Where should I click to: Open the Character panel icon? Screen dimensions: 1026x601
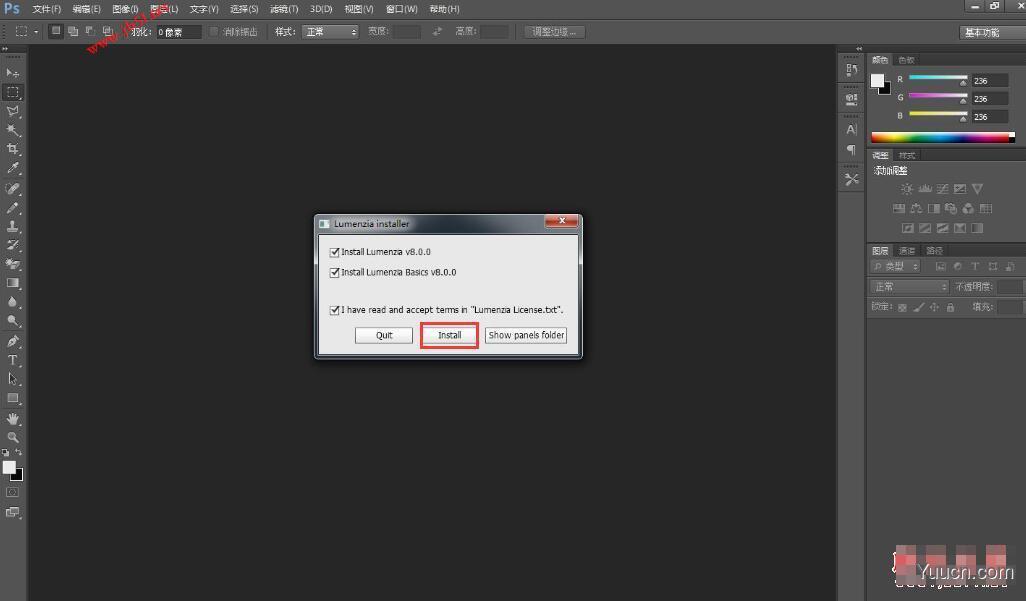pyautogui.click(x=851, y=129)
